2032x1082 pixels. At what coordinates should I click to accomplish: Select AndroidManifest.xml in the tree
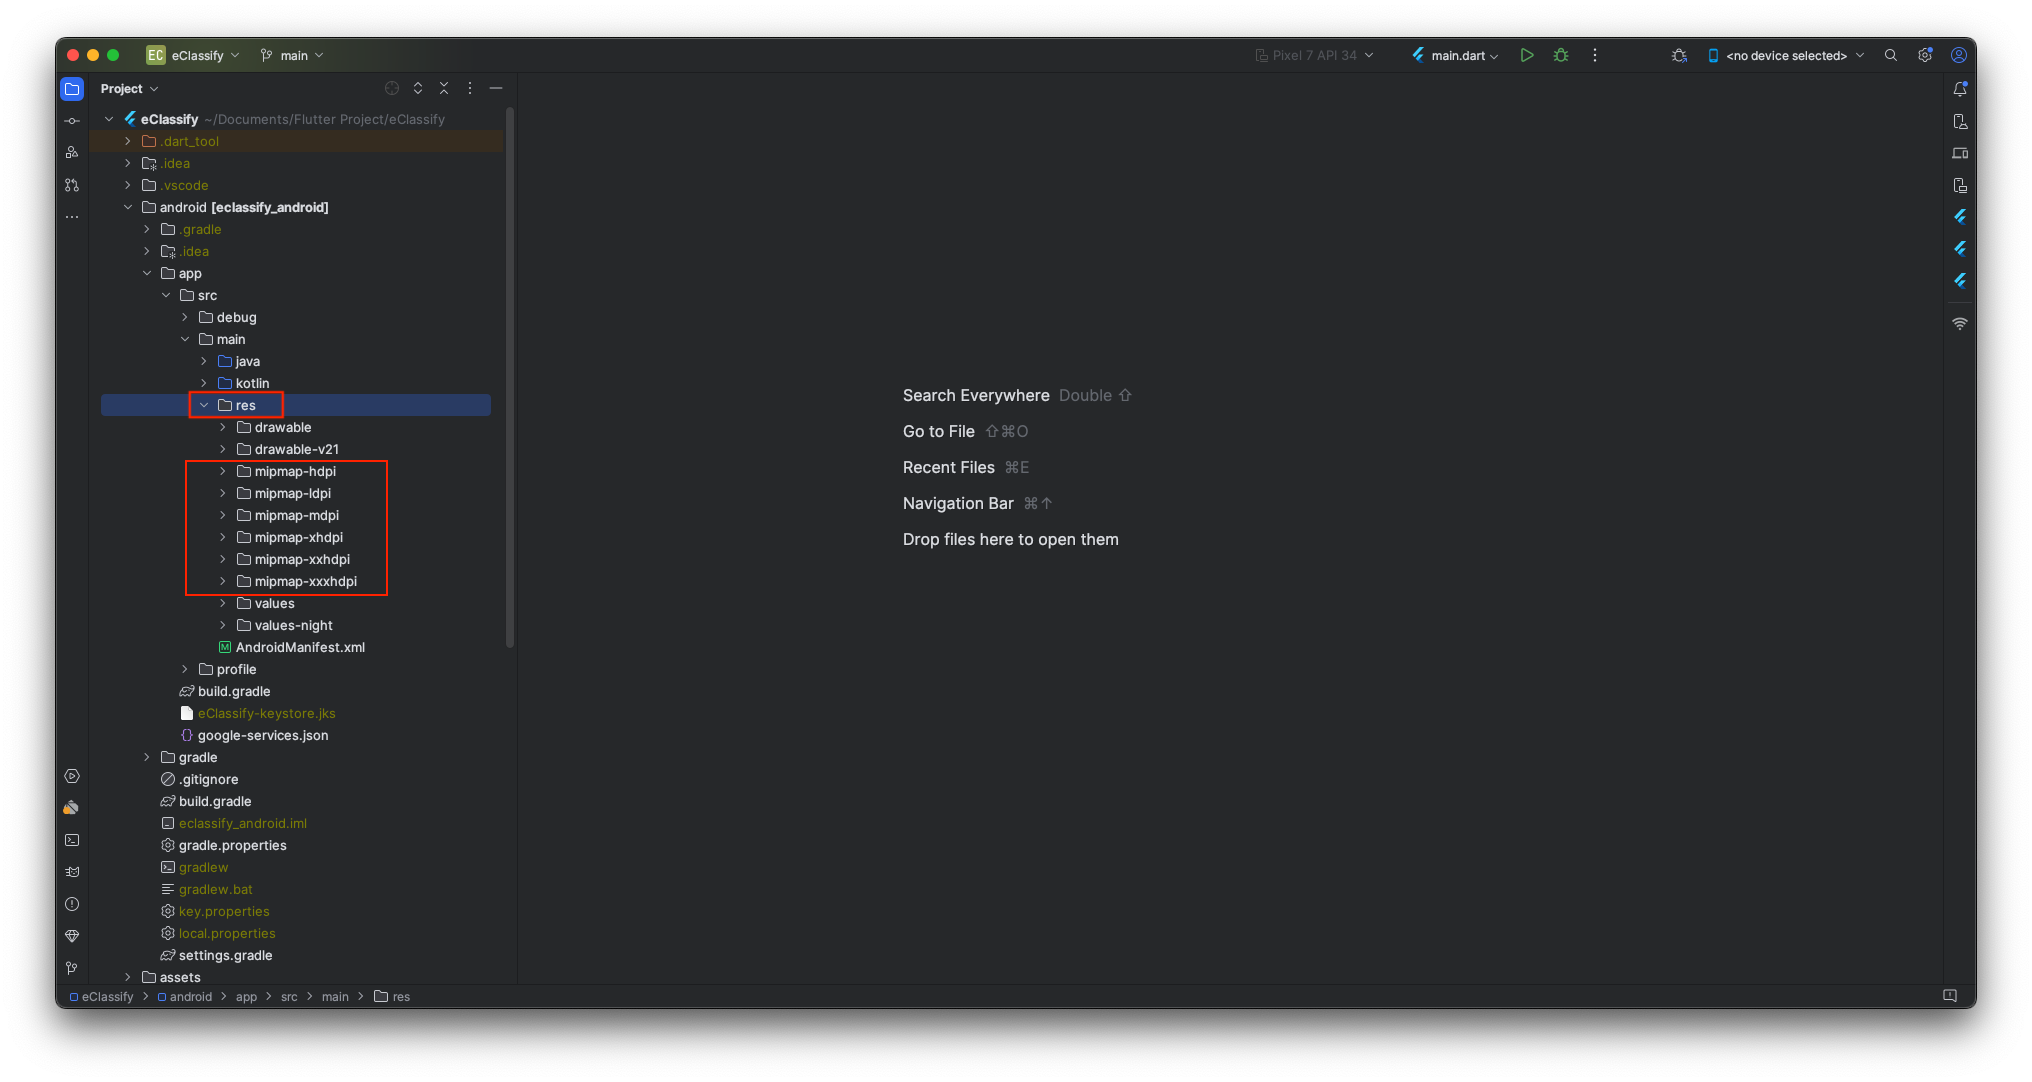[x=300, y=647]
